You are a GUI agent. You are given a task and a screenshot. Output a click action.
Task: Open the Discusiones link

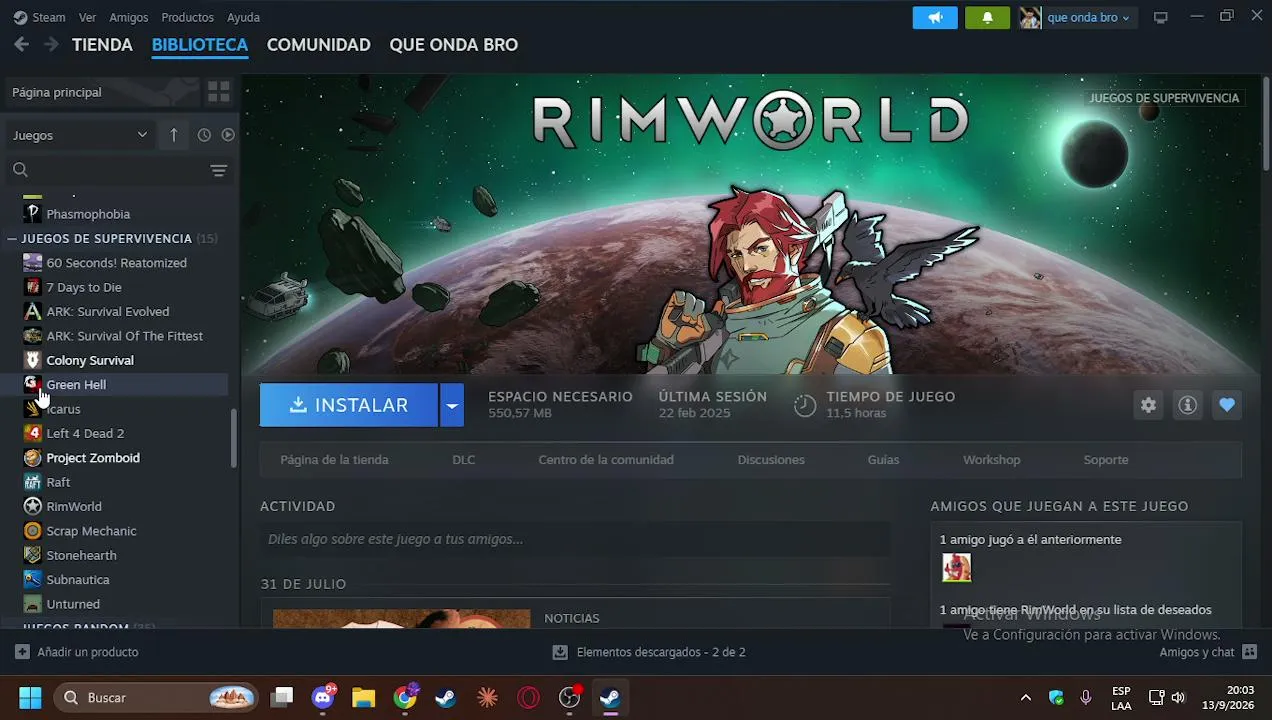pyautogui.click(x=771, y=460)
